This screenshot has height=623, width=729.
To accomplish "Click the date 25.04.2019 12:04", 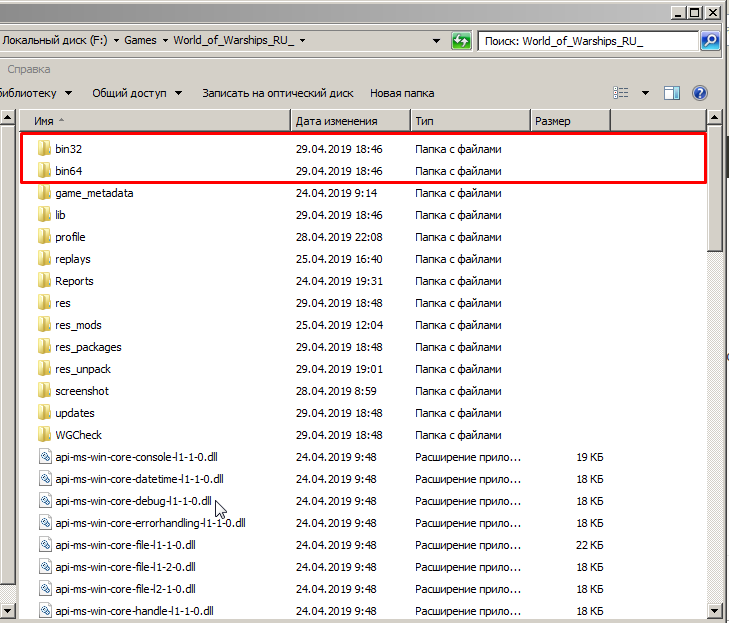I will click(x=339, y=325).
